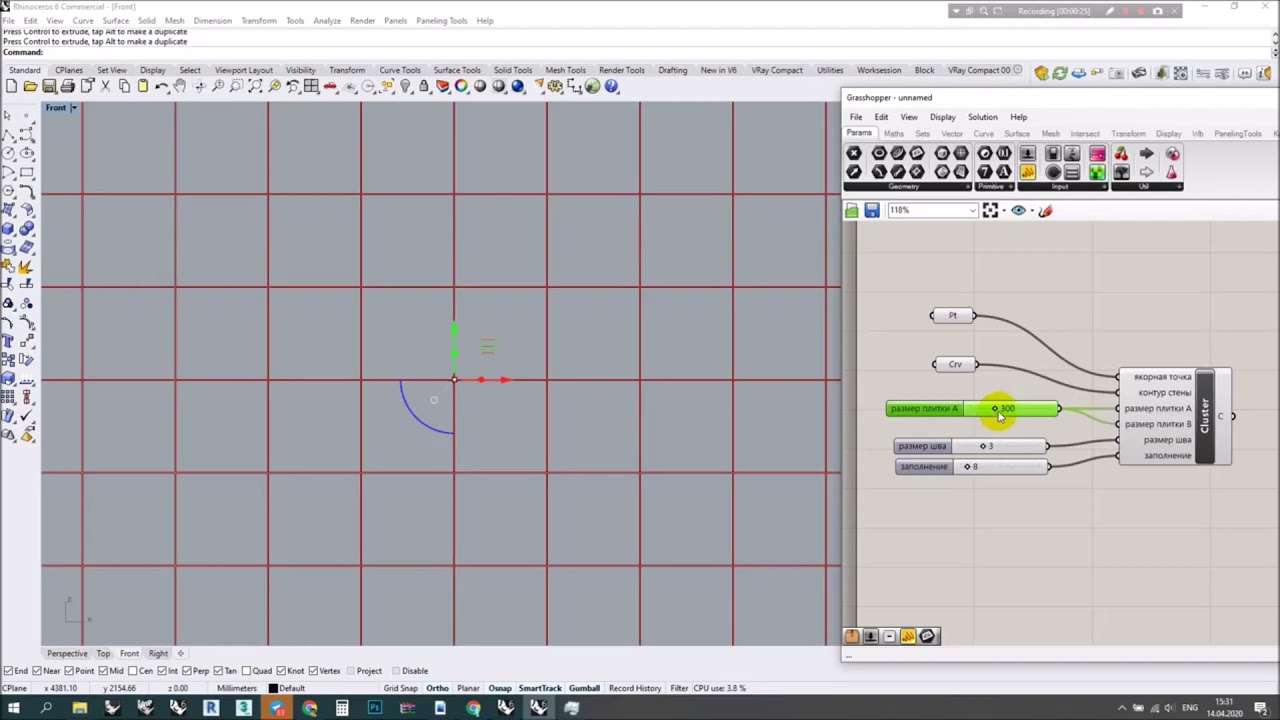
Task: Click the light bulb Hide/Show icon
Action: [x=405, y=86]
